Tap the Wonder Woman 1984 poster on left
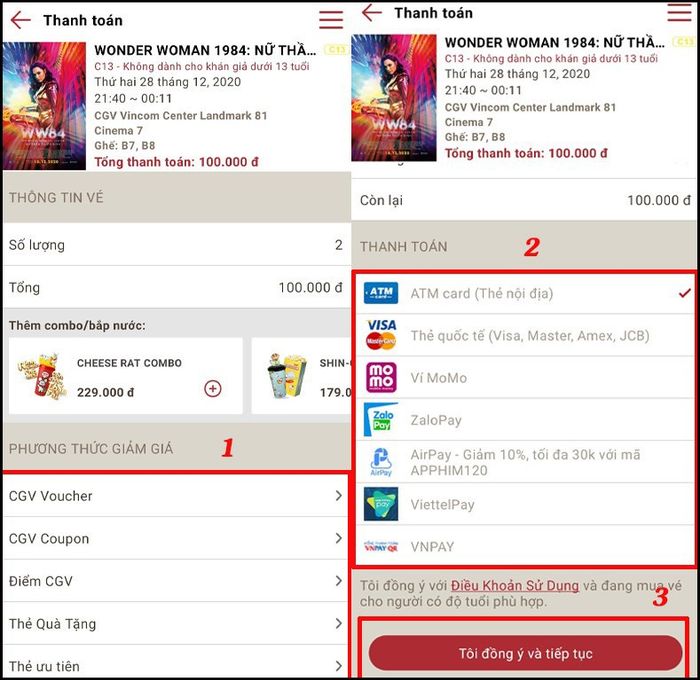The width and height of the screenshot is (700, 680). 44,106
